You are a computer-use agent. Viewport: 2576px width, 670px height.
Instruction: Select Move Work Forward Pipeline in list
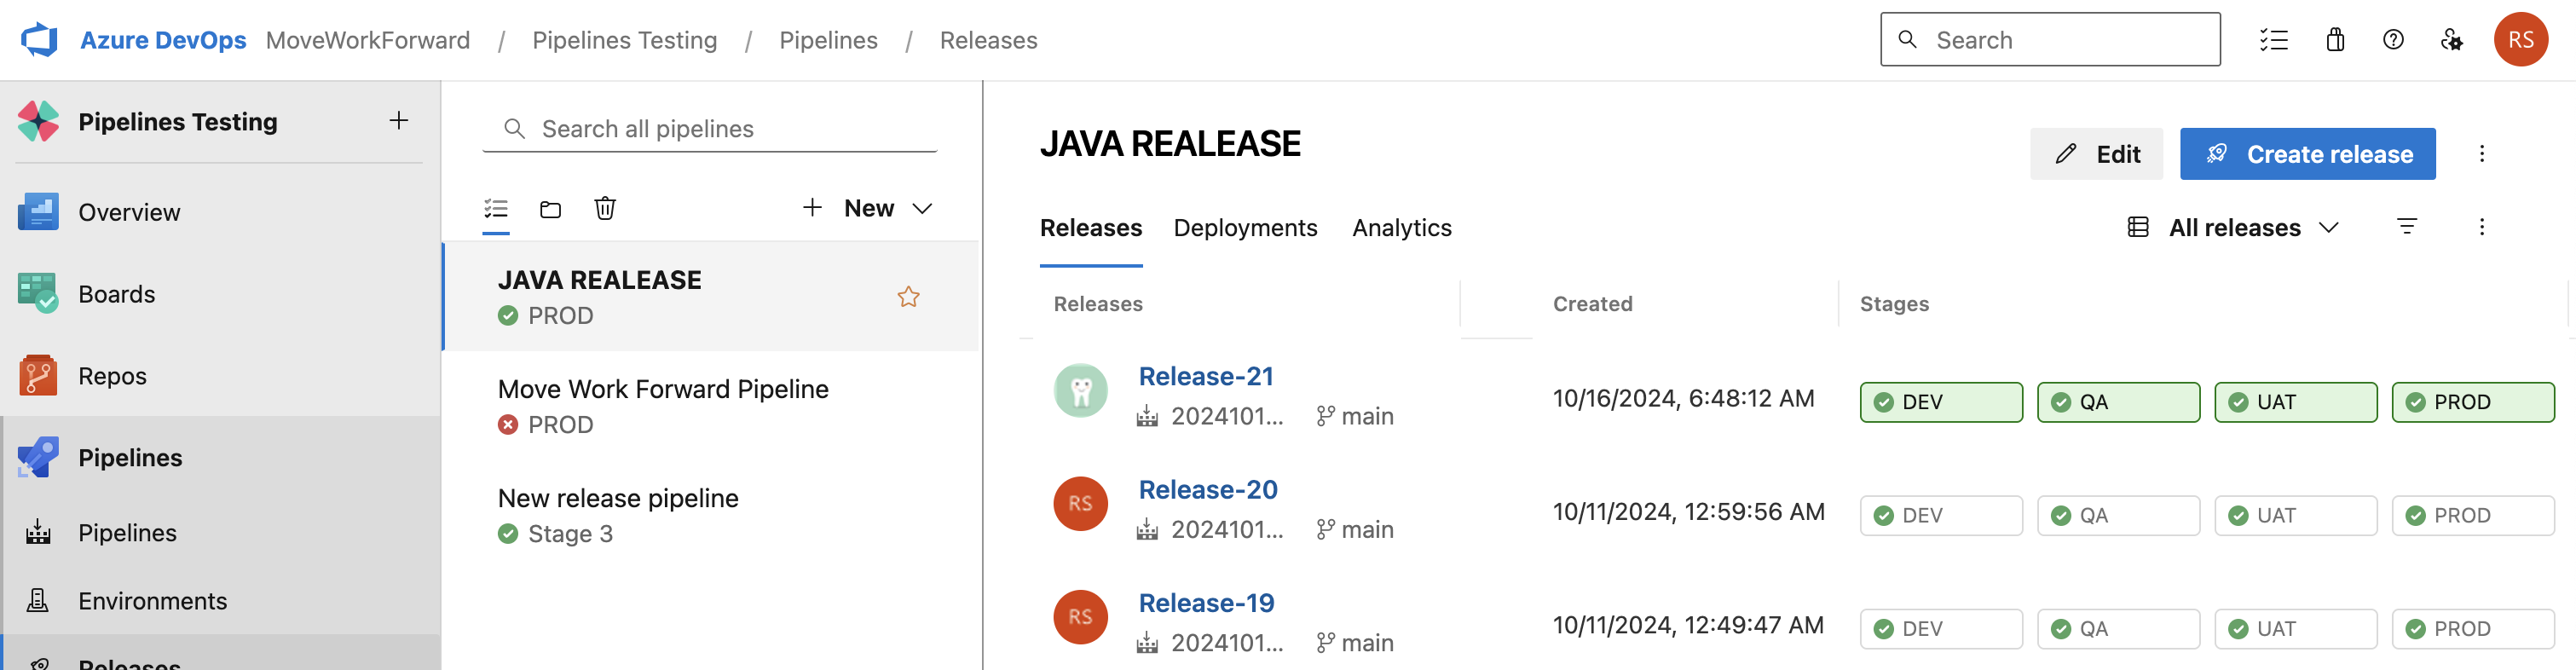pos(662,389)
